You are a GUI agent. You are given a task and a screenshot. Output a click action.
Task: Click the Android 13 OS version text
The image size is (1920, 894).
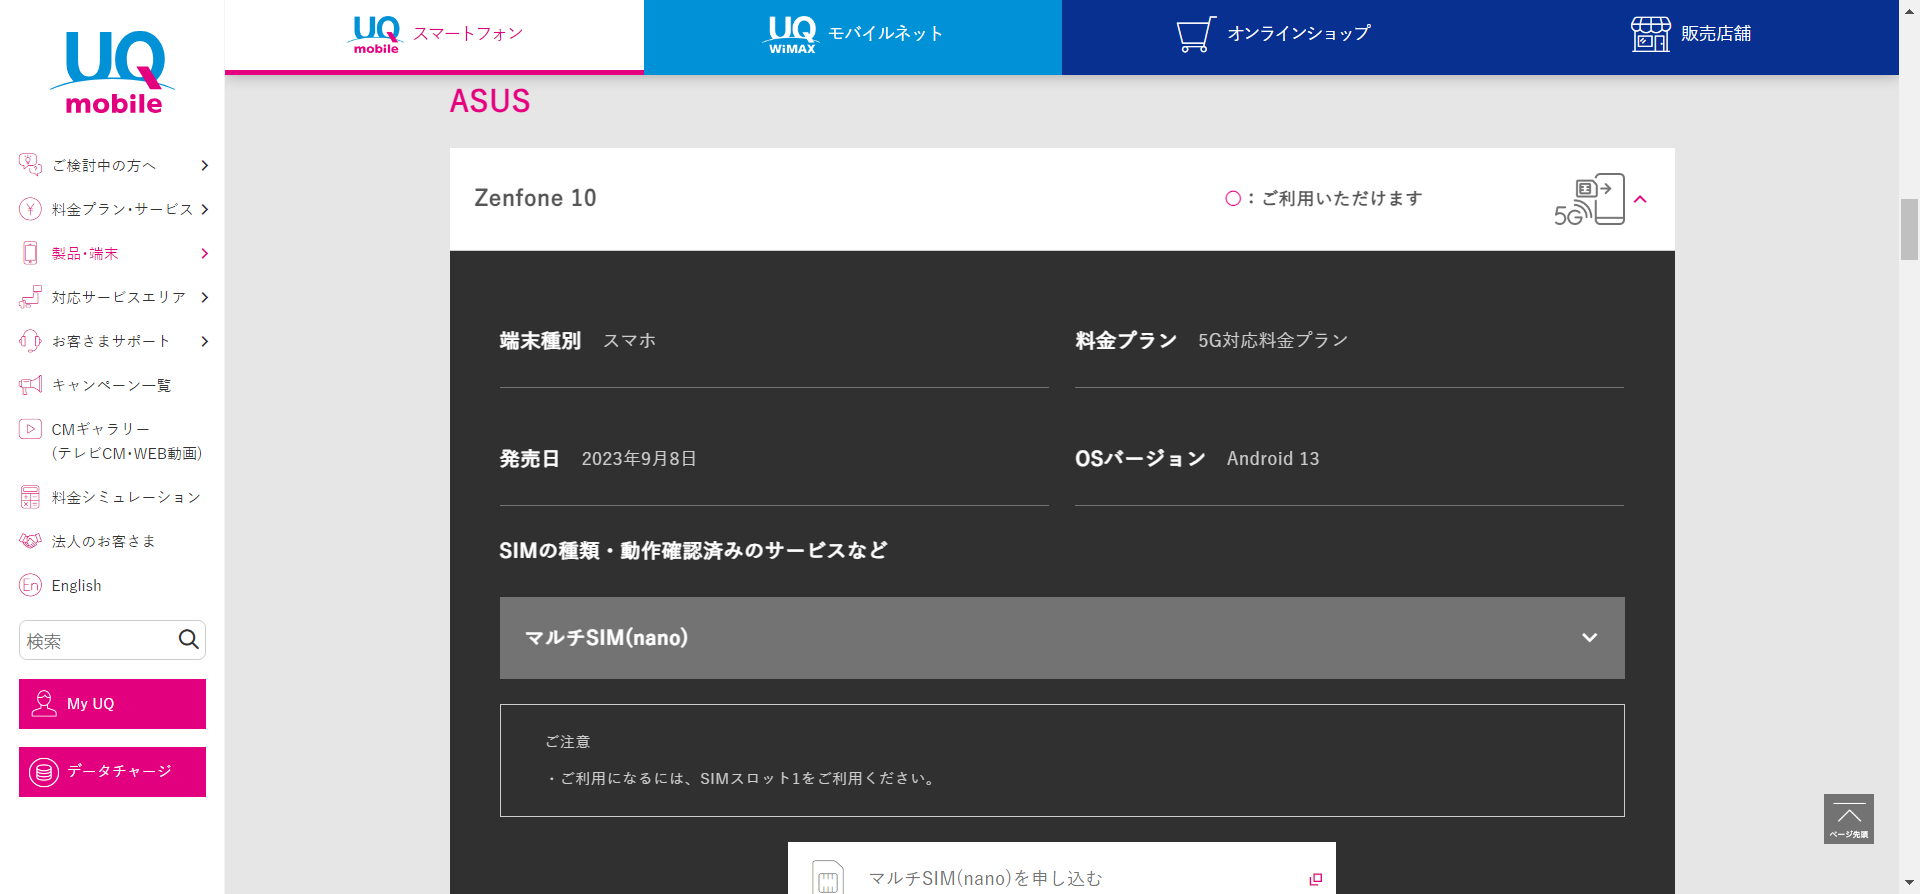(x=1273, y=459)
